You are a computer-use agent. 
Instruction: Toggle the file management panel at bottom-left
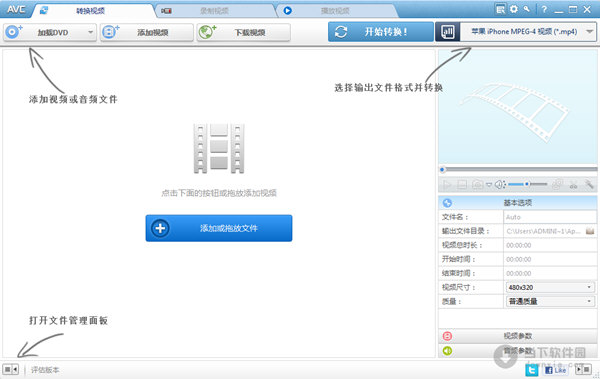coord(10,369)
